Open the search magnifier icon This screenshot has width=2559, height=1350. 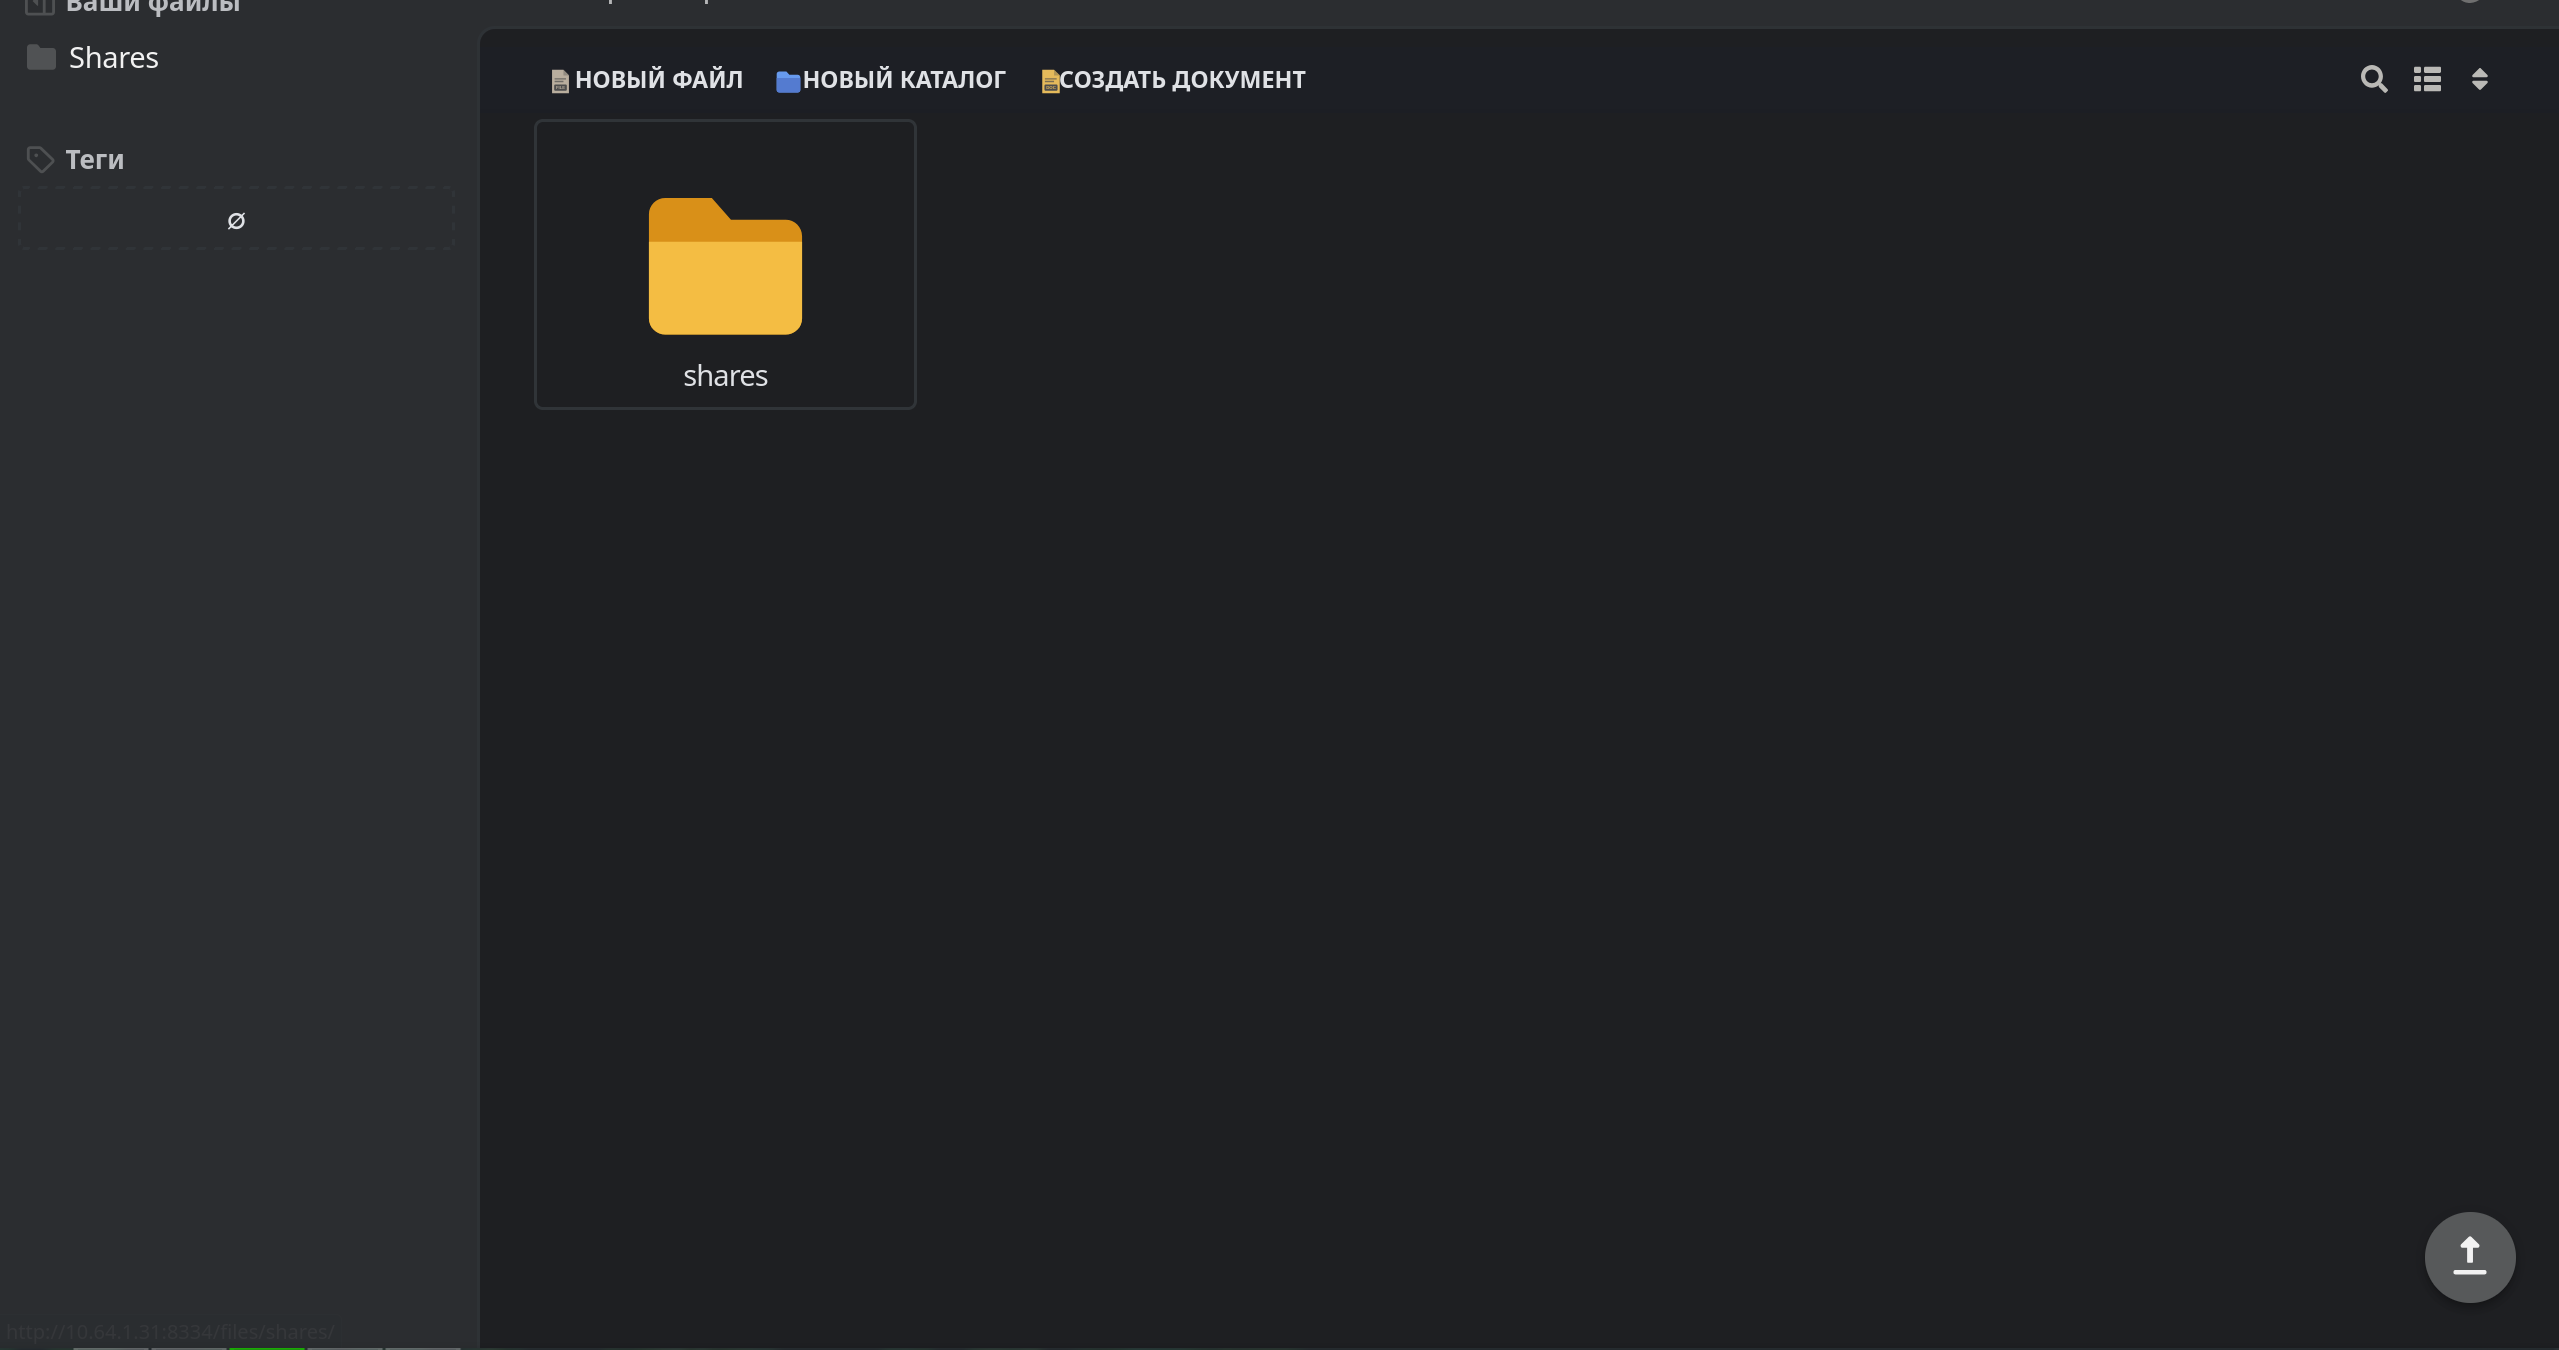[x=2374, y=79]
